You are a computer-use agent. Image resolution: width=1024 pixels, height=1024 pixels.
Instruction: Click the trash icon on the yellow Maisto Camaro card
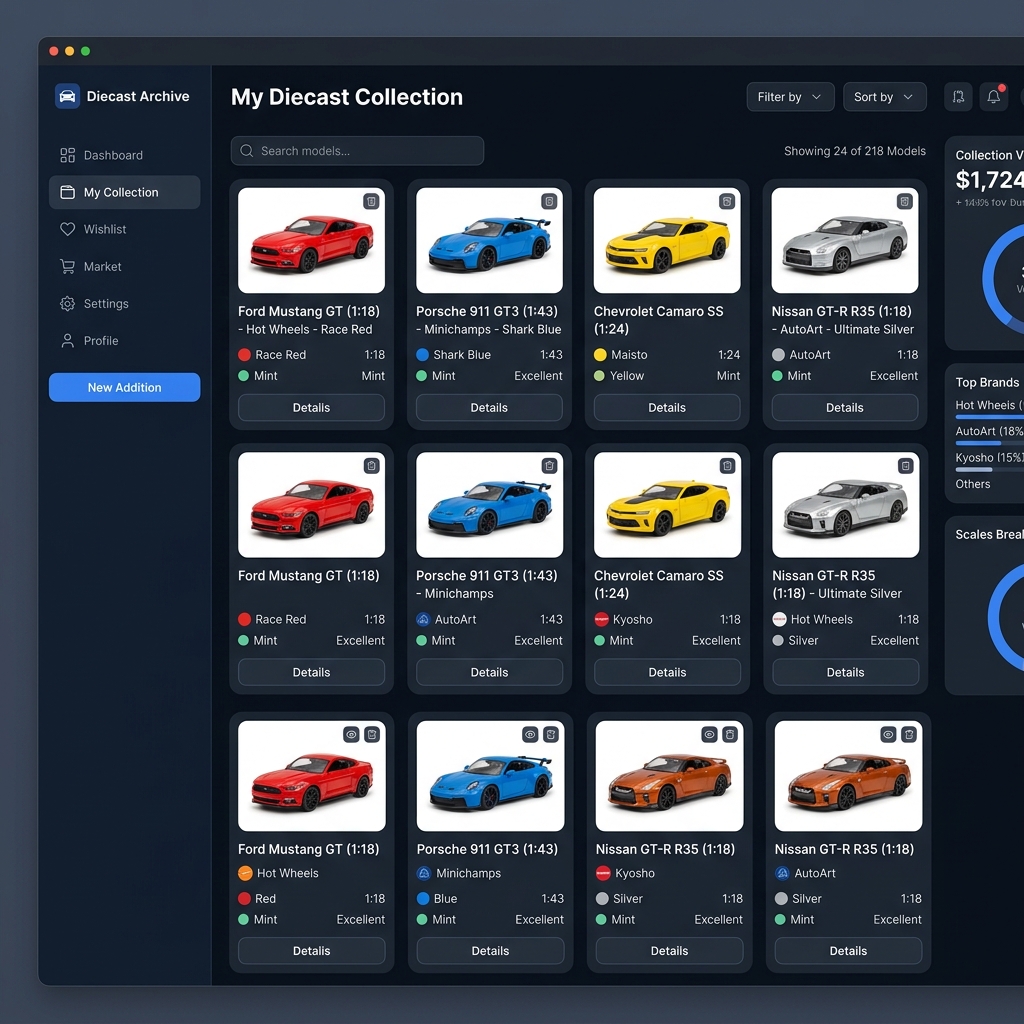click(x=727, y=201)
